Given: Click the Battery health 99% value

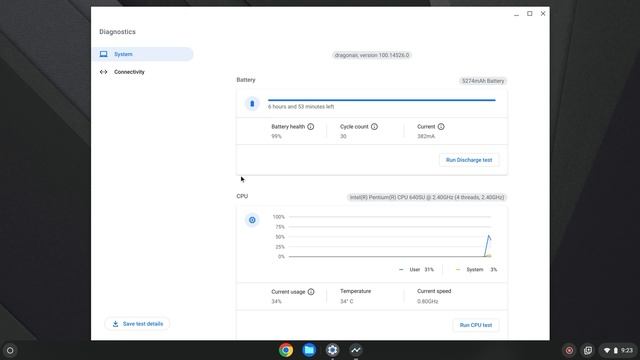Looking at the screenshot, I should [x=276, y=136].
